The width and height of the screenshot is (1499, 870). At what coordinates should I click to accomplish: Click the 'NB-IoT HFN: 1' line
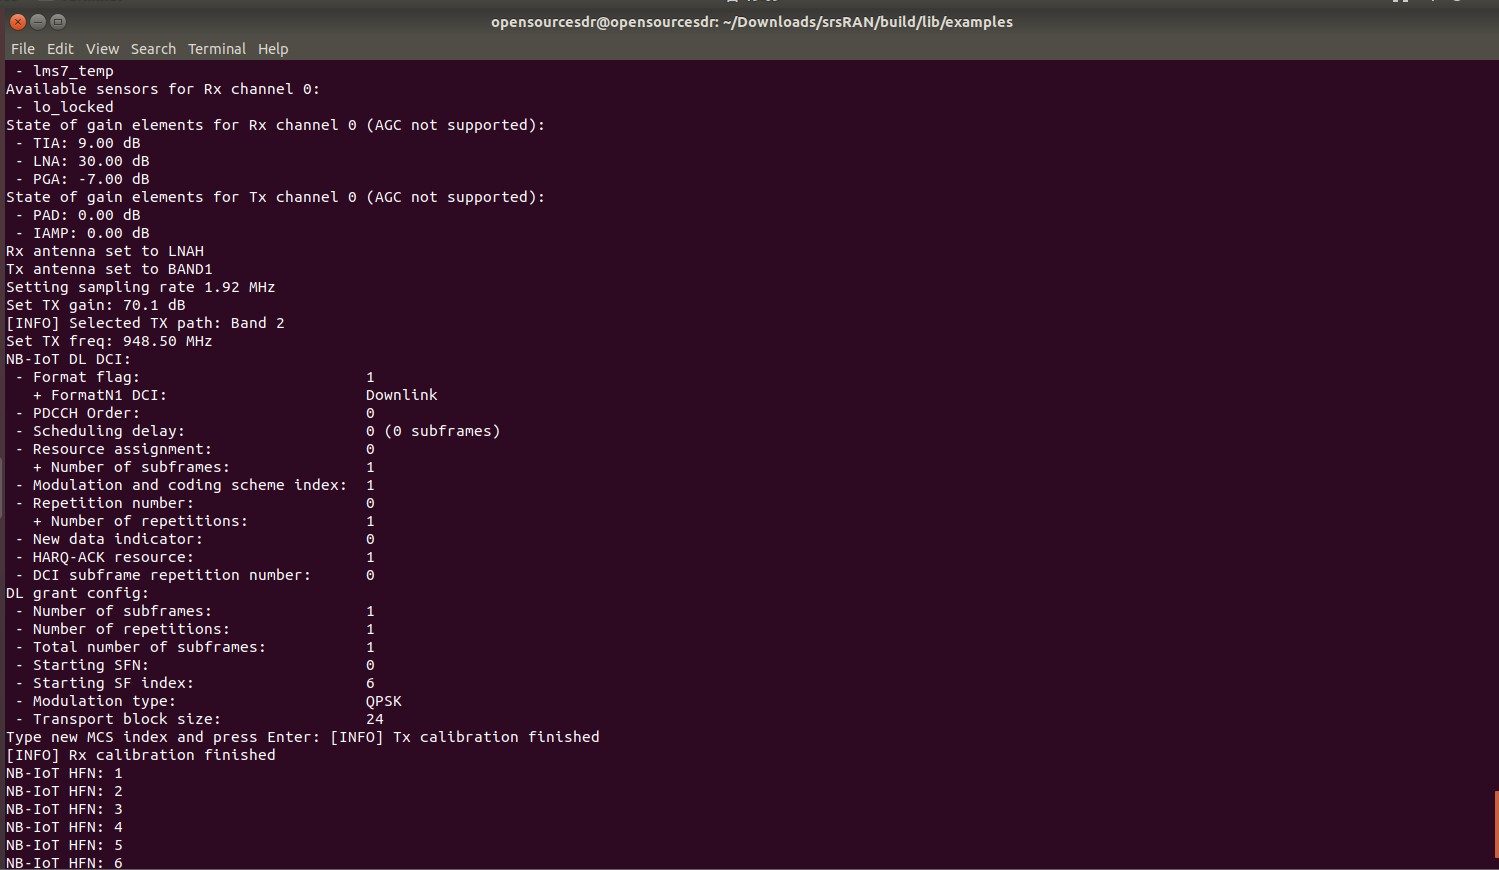[65, 773]
